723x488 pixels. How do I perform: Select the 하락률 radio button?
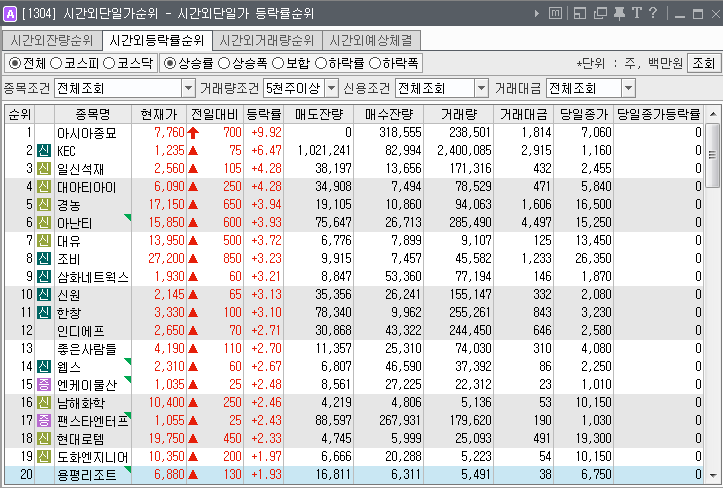[x=320, y=63]
